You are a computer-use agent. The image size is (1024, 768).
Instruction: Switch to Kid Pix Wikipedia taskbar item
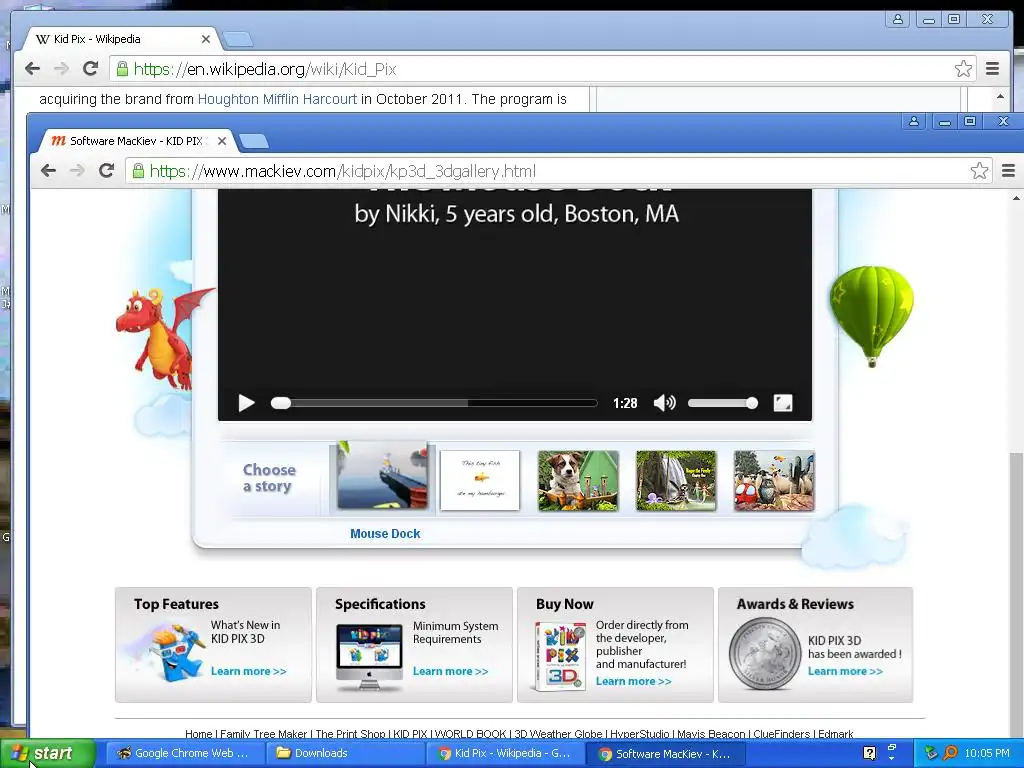pyautogui.click(x=504, y=753)
